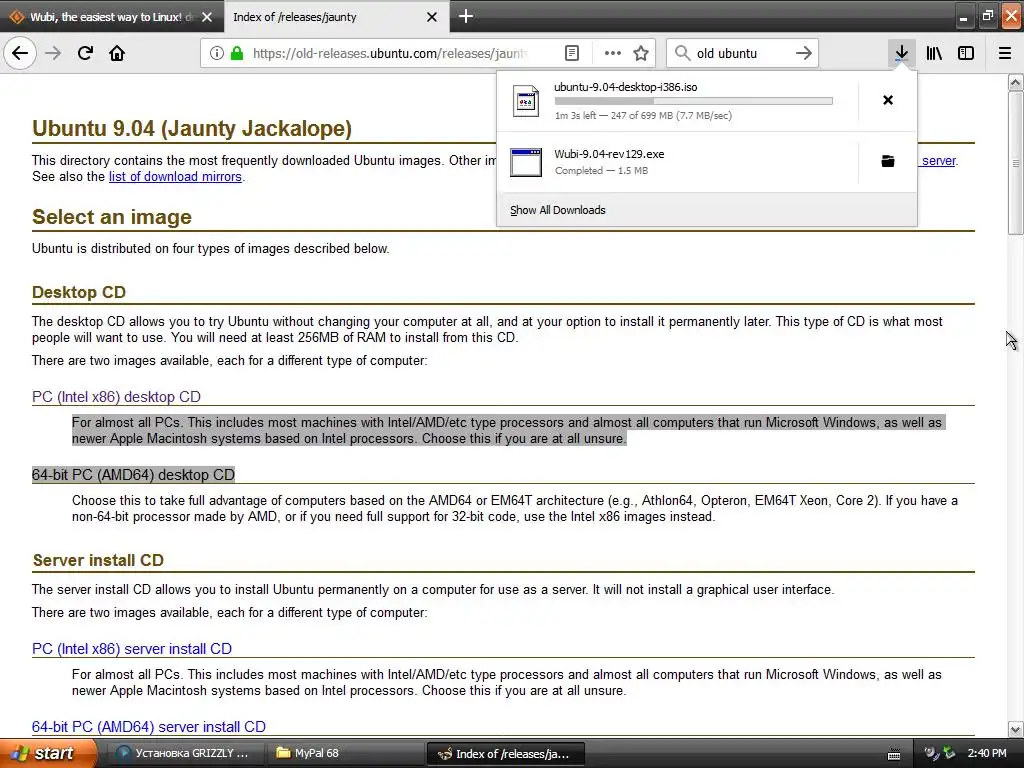The height and width of the screenshot is (768, 1024).
Task: Reload the current page
Action: pyautogui.click(x=85, y=53)
